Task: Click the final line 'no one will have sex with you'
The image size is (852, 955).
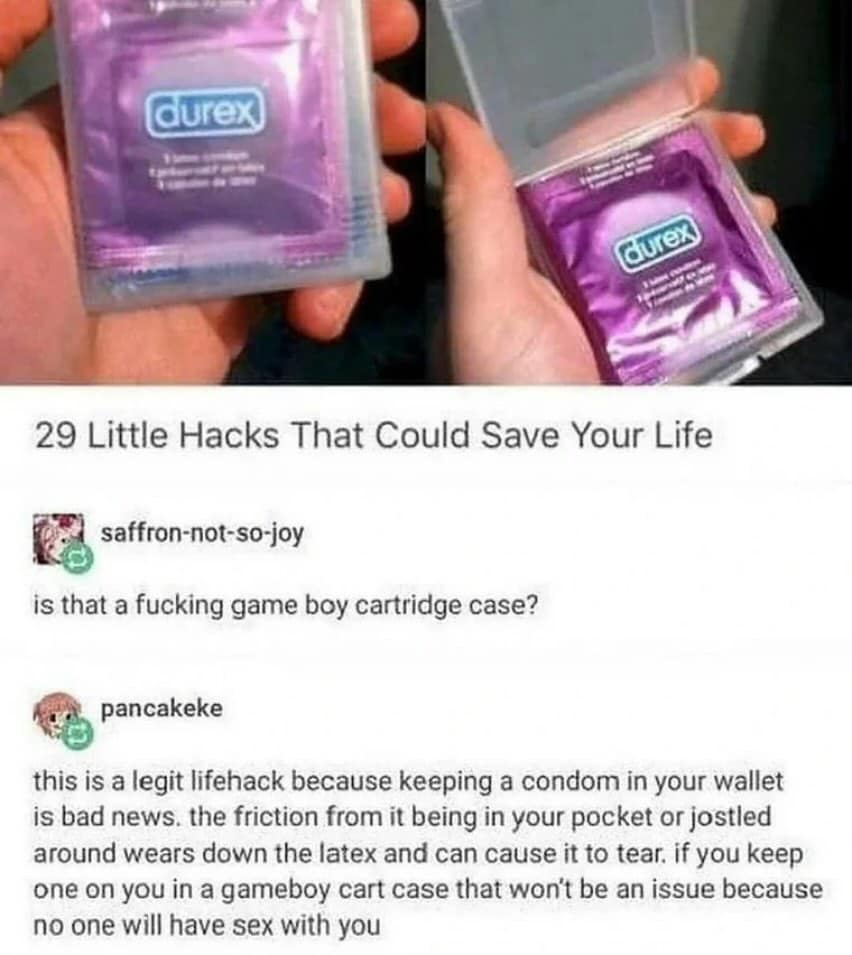Action: [206, 926]
